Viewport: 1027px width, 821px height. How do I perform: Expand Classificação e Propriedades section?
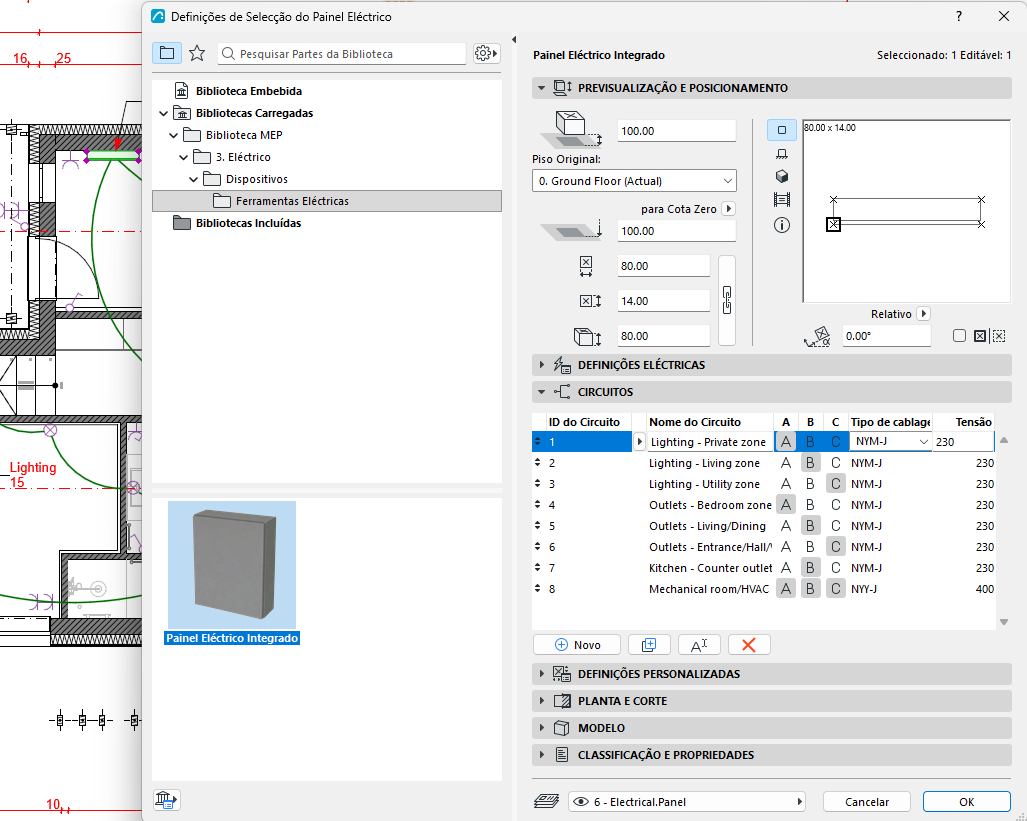[x=542, y=755]
